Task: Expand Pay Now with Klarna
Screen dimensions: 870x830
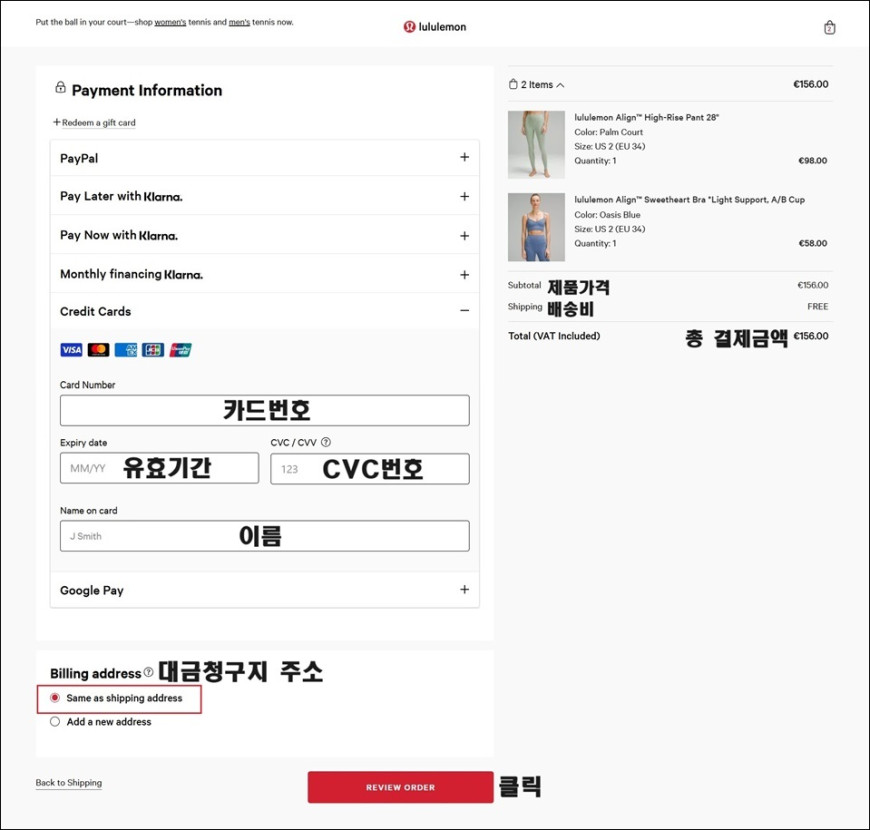Action: [x=265, y=235]
